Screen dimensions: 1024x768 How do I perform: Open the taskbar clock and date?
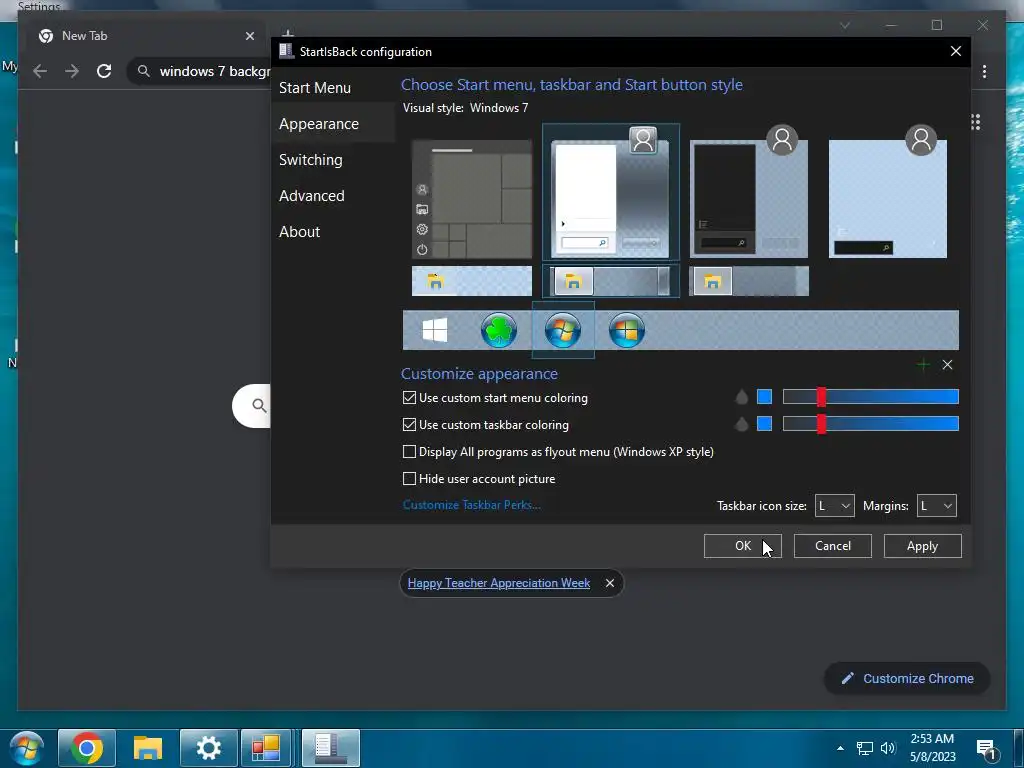[933, 748]
